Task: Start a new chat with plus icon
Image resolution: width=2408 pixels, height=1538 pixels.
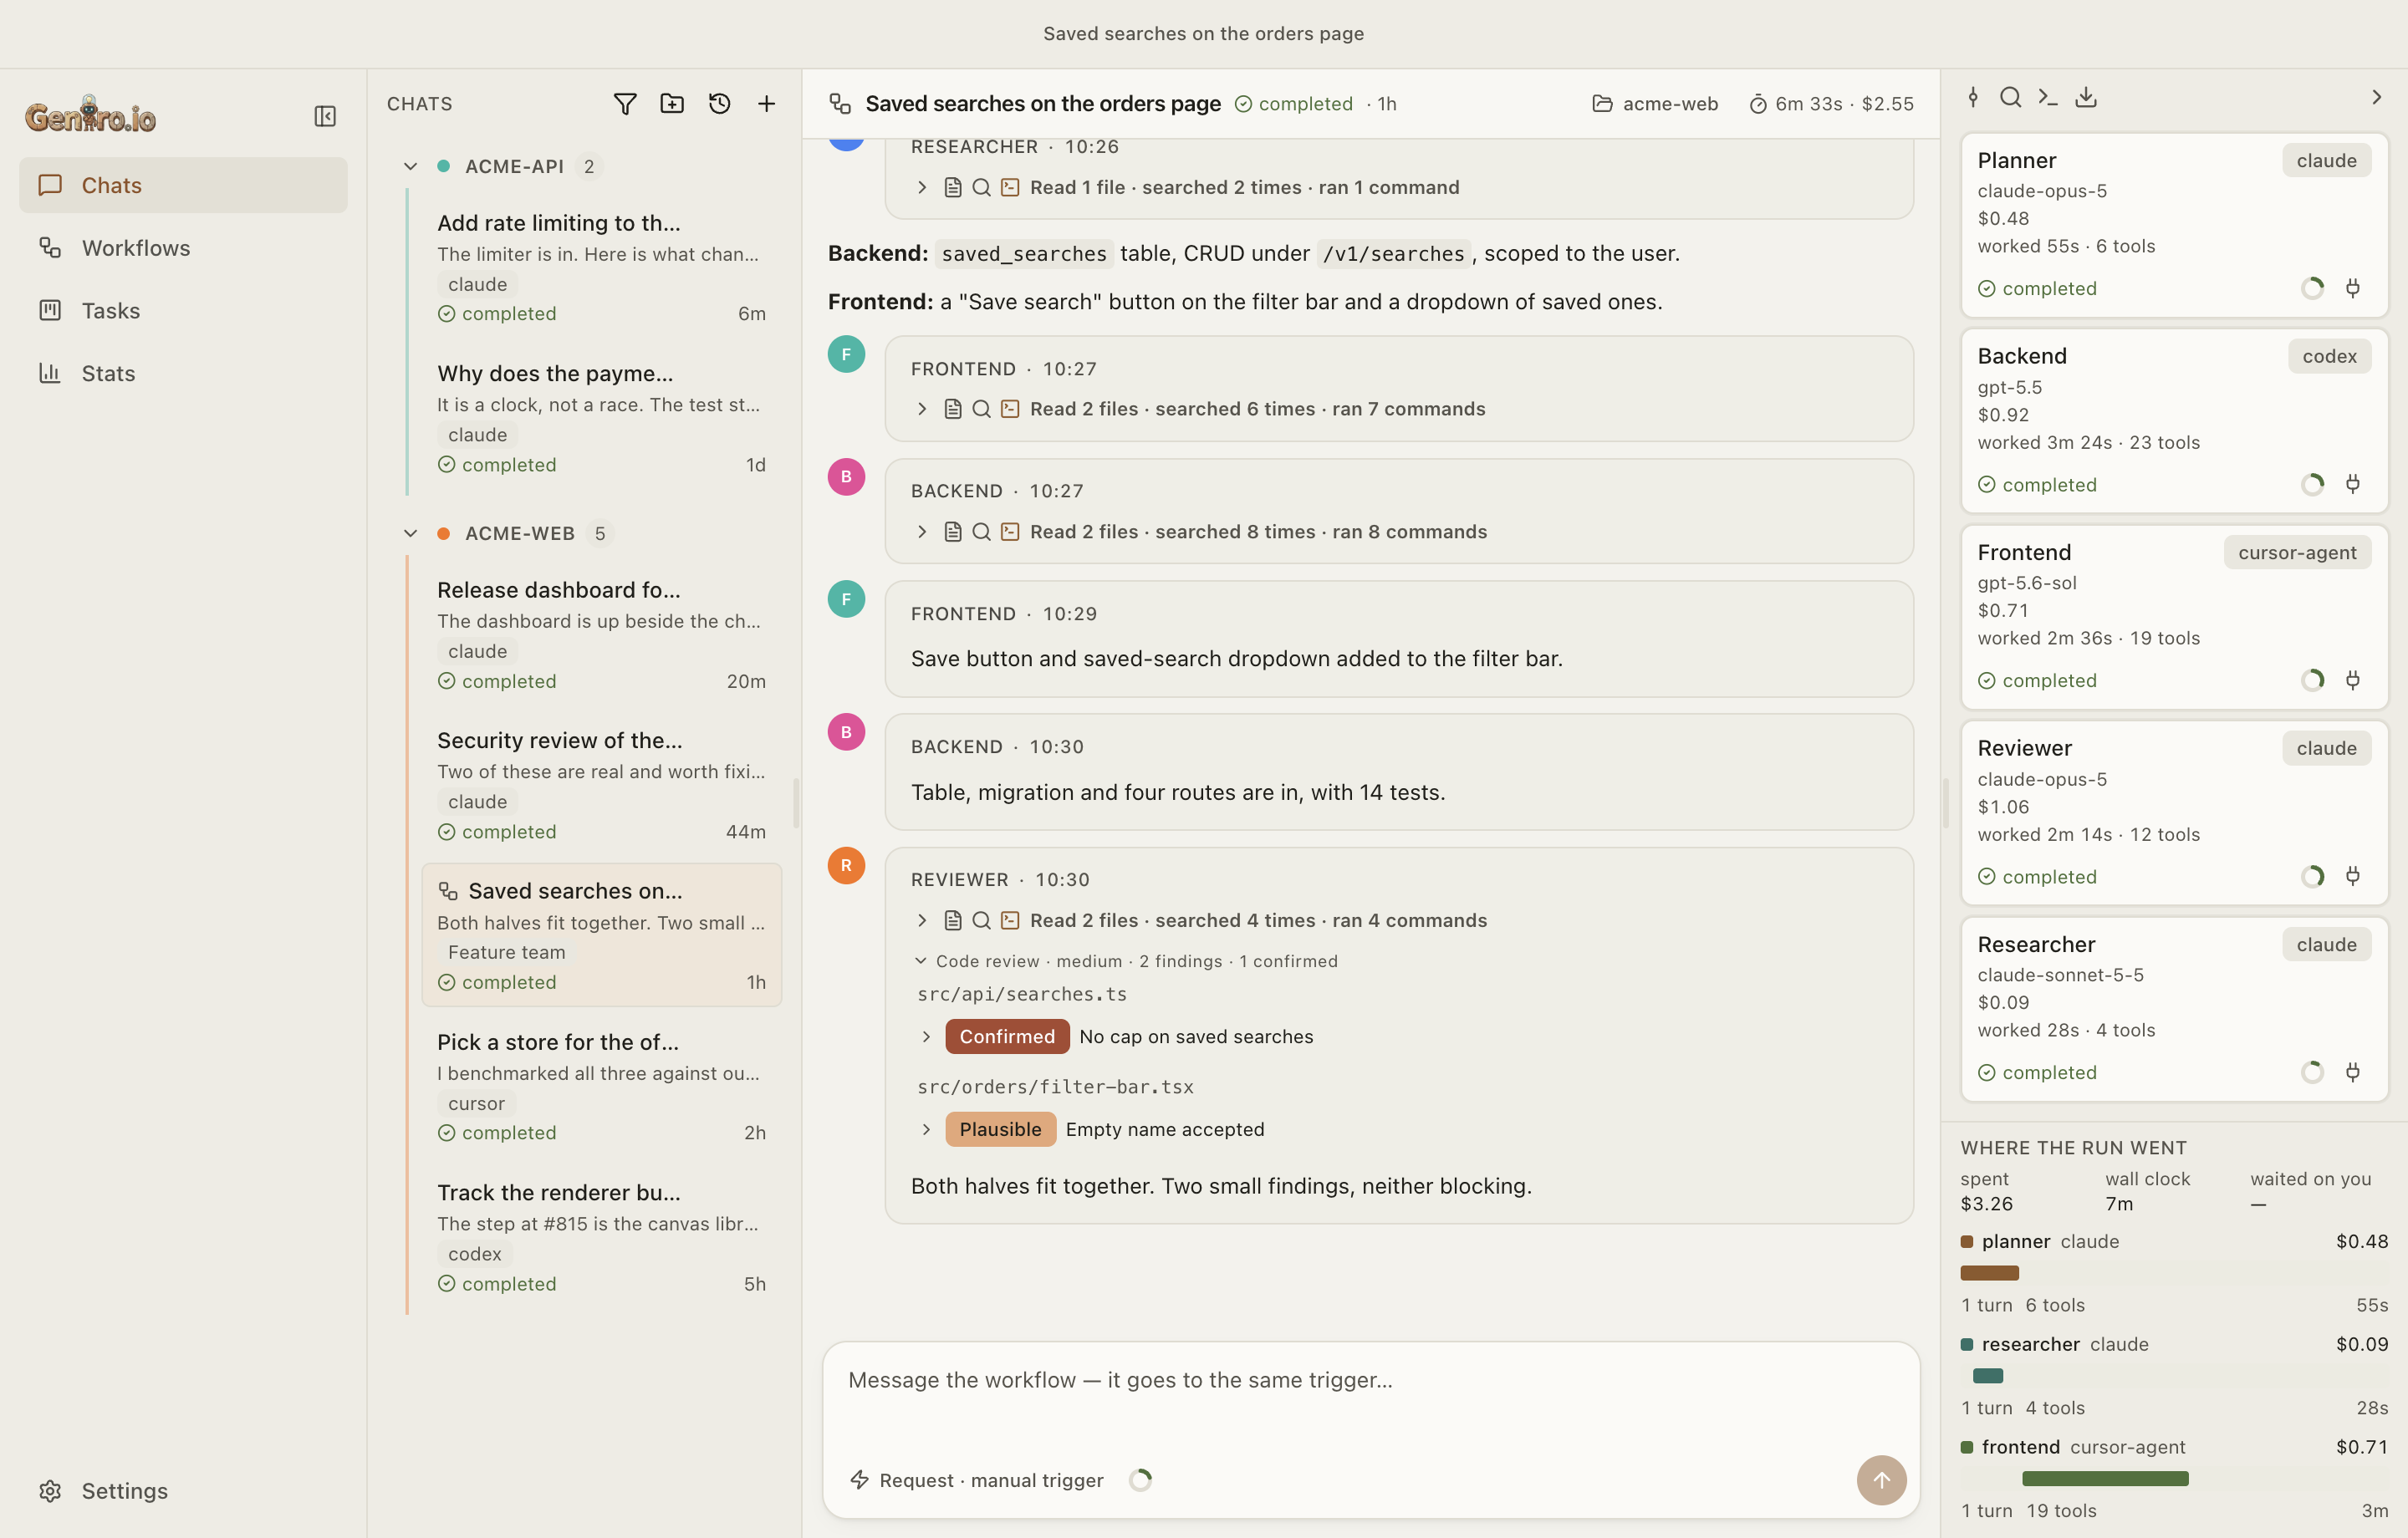Action: click(x=766, y=104)
